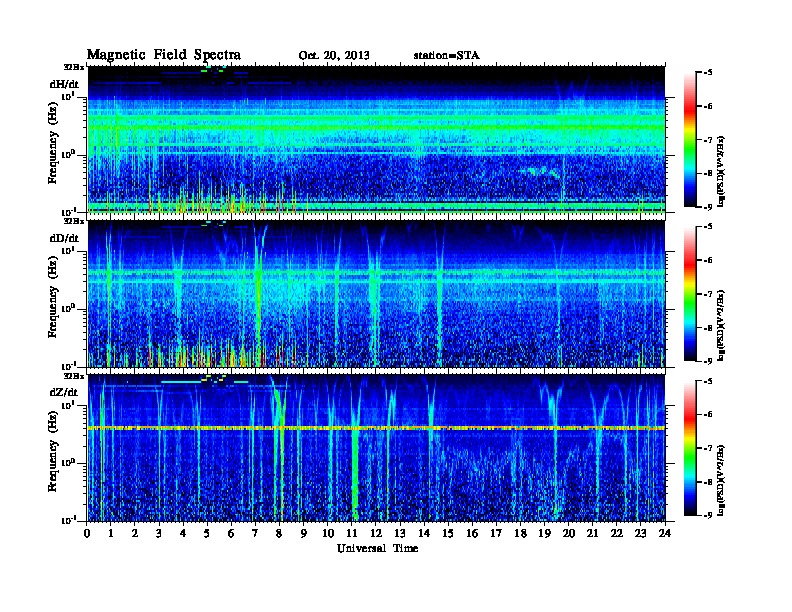792x612 pixels.
Task: Click hour "22" on the Universal Time axis
Action: 617,533
